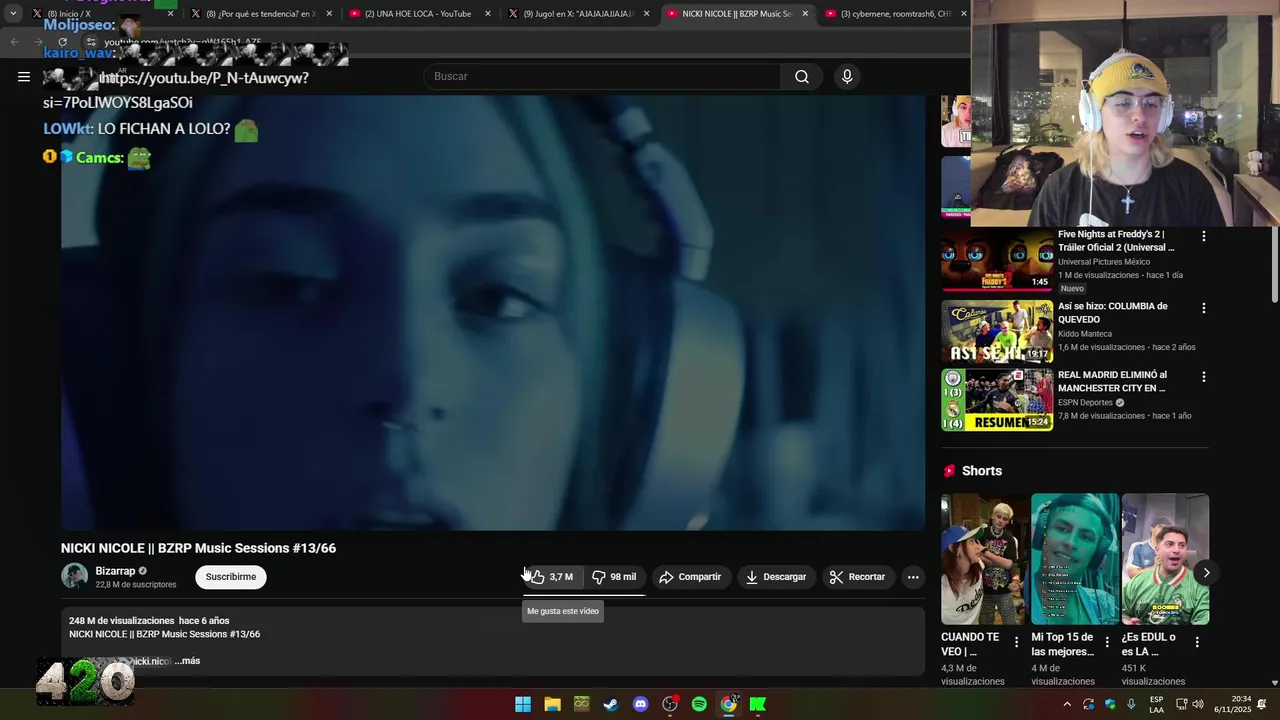Open Chrome tab search dropdown arrow
The height and width of the screenshot is (720, 1280).
coord(13,13)
